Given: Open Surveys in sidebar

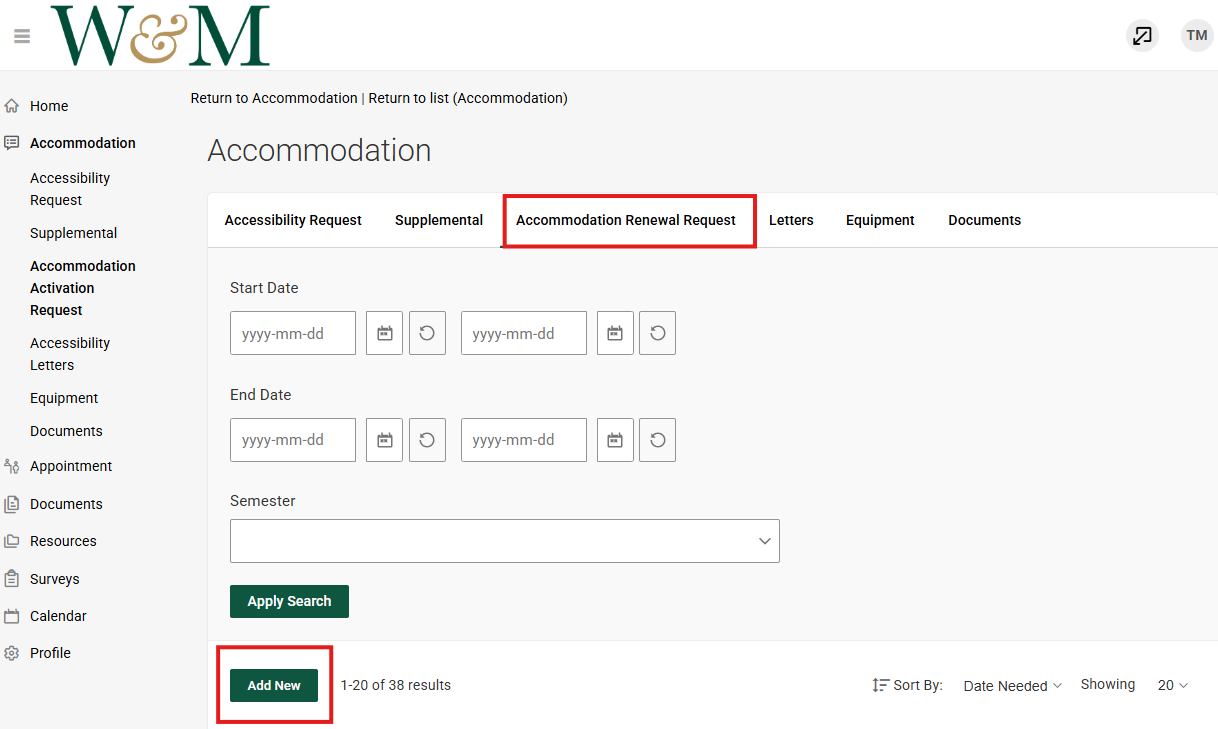Looking at the screenshot, I should coord(54,579).
